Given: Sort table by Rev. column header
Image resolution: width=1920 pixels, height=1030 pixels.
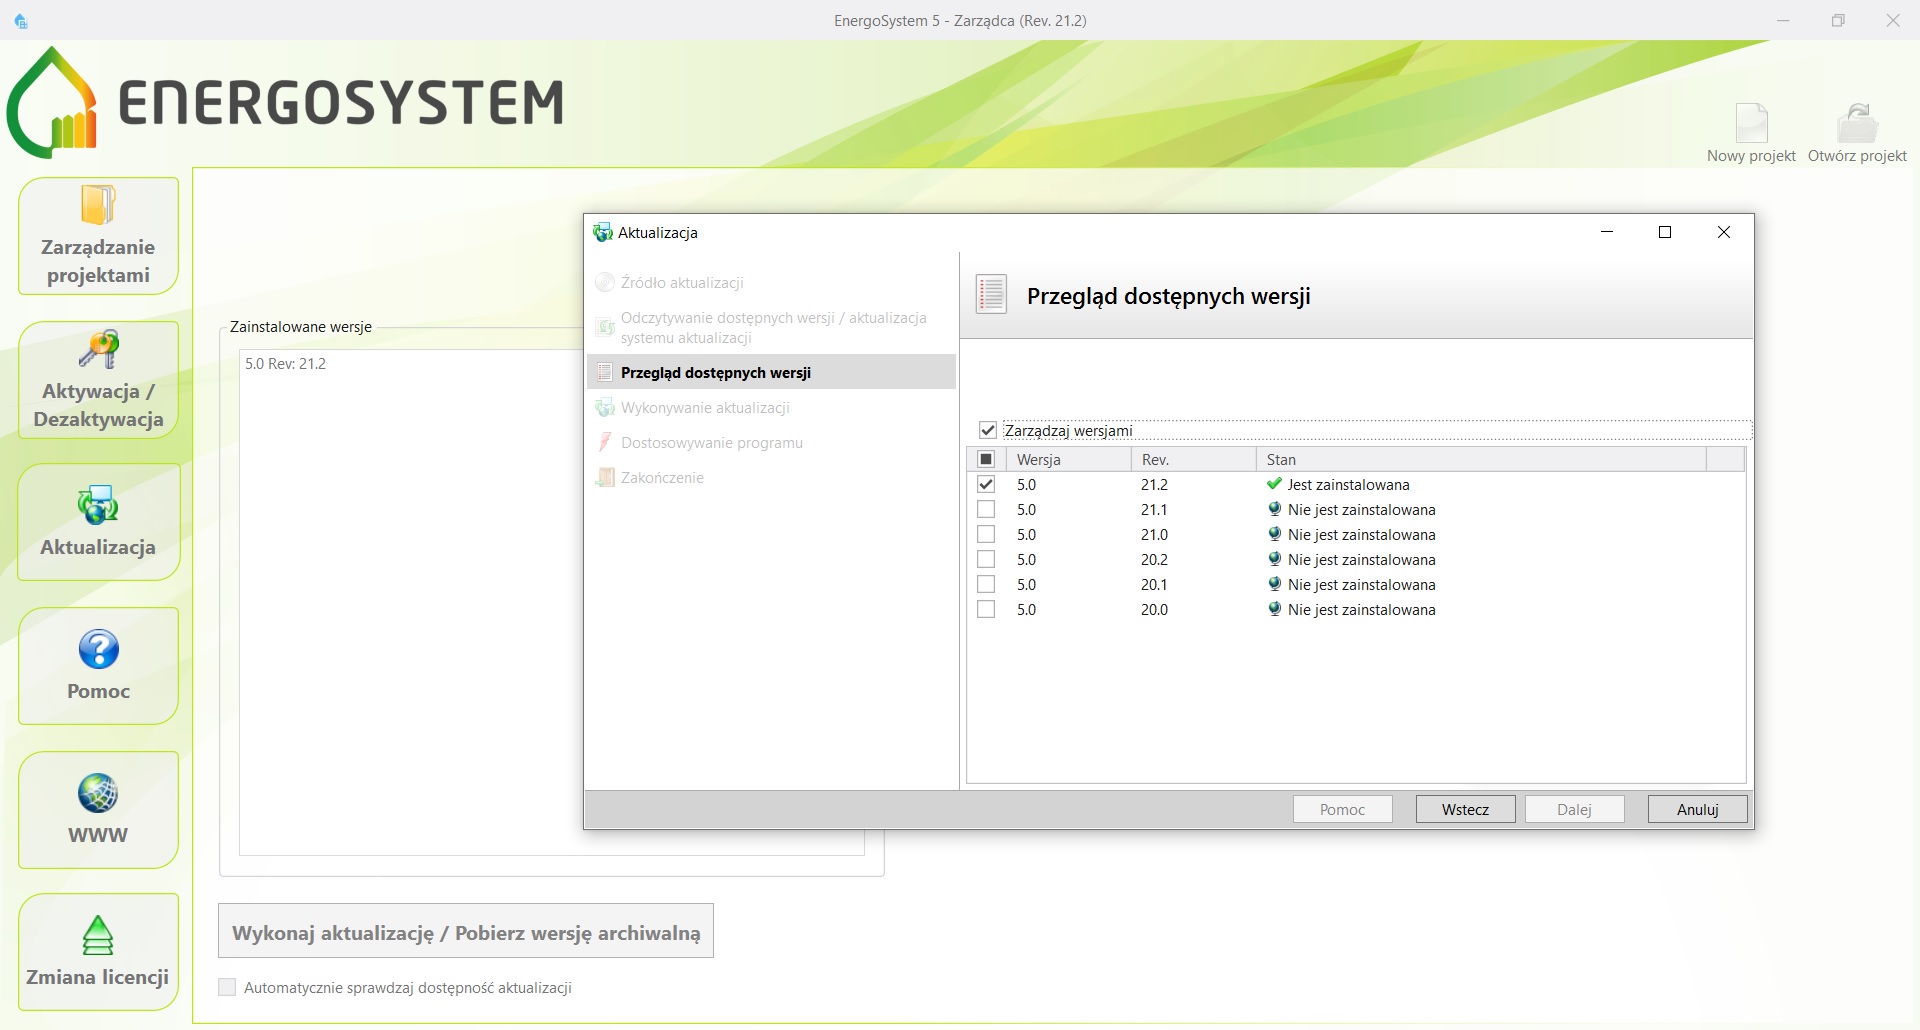Looking at the screenshot, I should (1193, 459).
